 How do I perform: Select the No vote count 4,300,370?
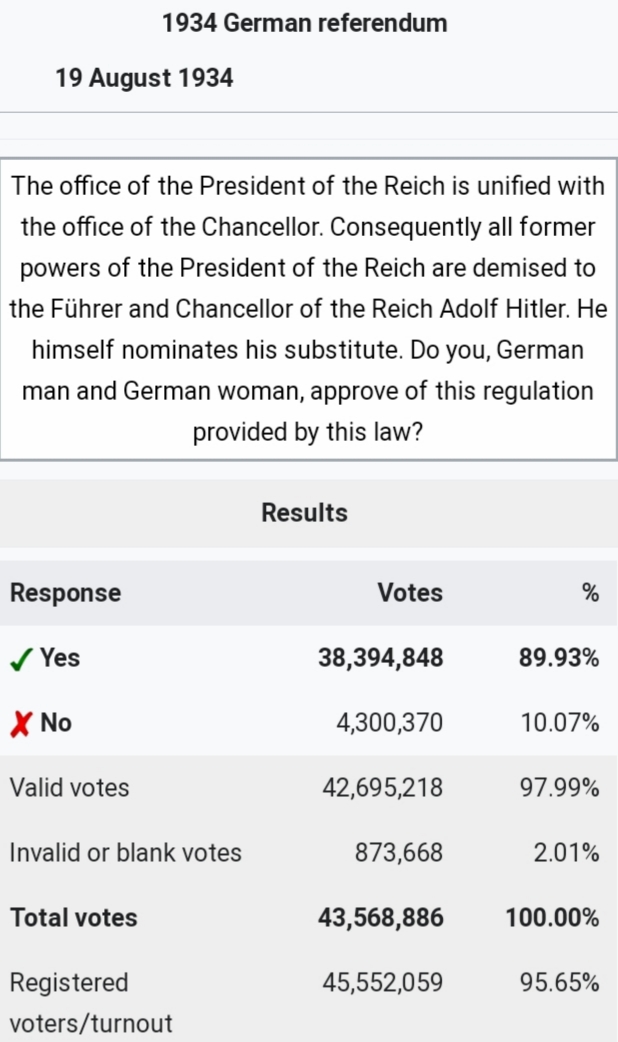[389, 723]
